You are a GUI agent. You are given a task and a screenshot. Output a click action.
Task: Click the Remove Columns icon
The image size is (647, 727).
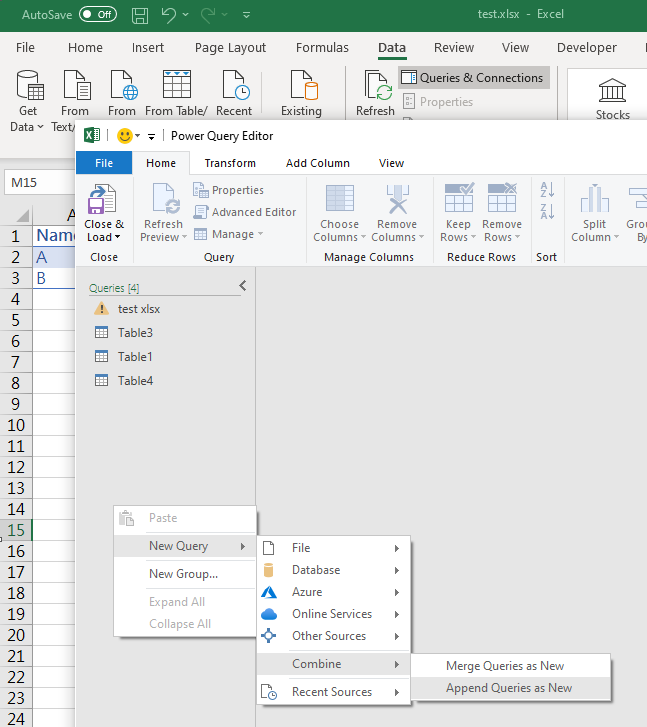click(x=397, y=199)
